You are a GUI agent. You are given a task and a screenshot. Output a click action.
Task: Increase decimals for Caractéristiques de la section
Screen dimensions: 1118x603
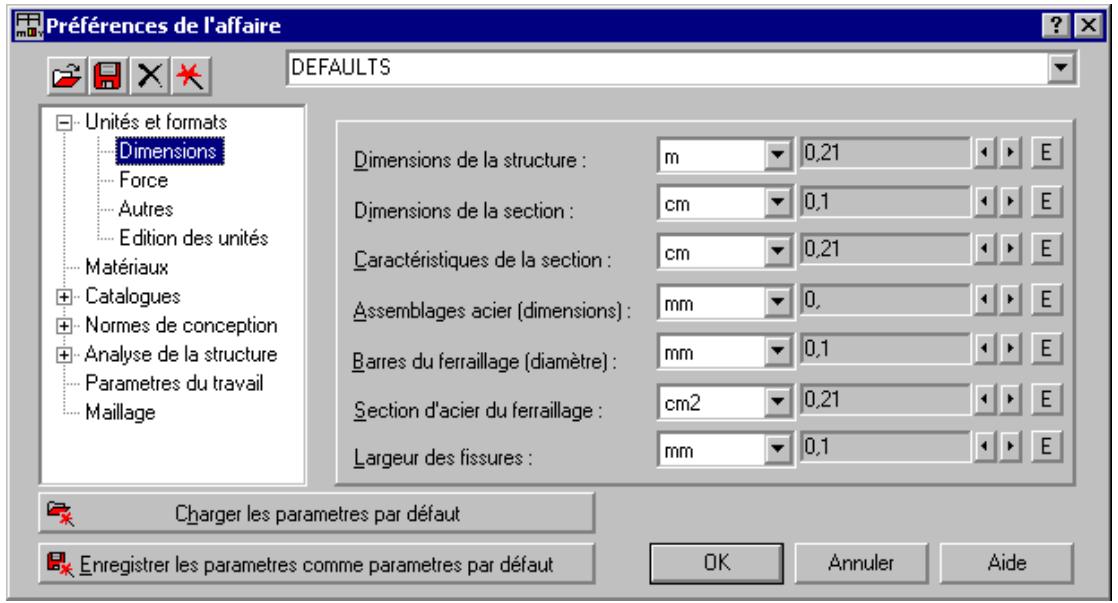click(x=1010, y=249)
